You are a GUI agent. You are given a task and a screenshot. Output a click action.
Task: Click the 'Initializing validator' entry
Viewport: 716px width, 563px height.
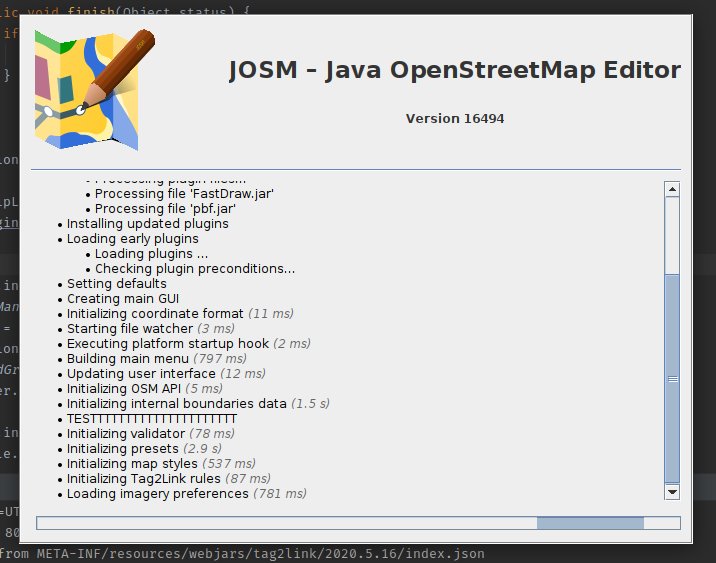click(x=151, y=434)
